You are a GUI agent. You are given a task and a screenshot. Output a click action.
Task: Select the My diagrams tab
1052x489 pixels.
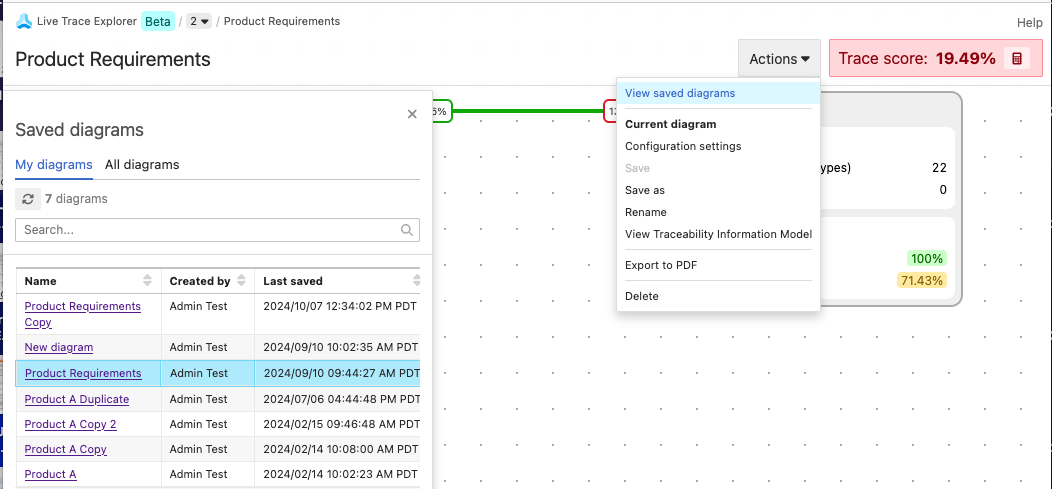point(54,165)
